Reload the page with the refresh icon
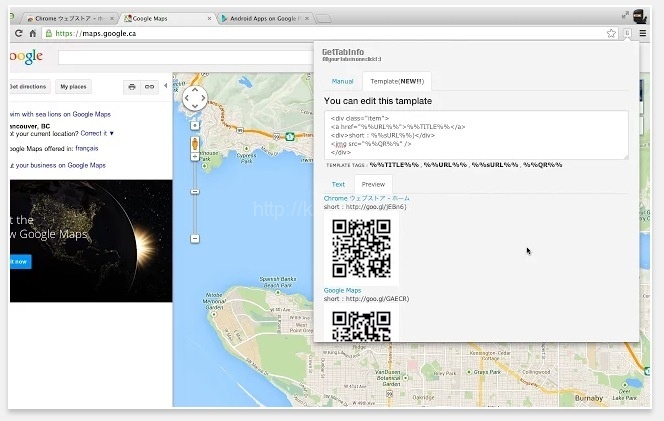 pyautogui.click(x=18, y=33)
